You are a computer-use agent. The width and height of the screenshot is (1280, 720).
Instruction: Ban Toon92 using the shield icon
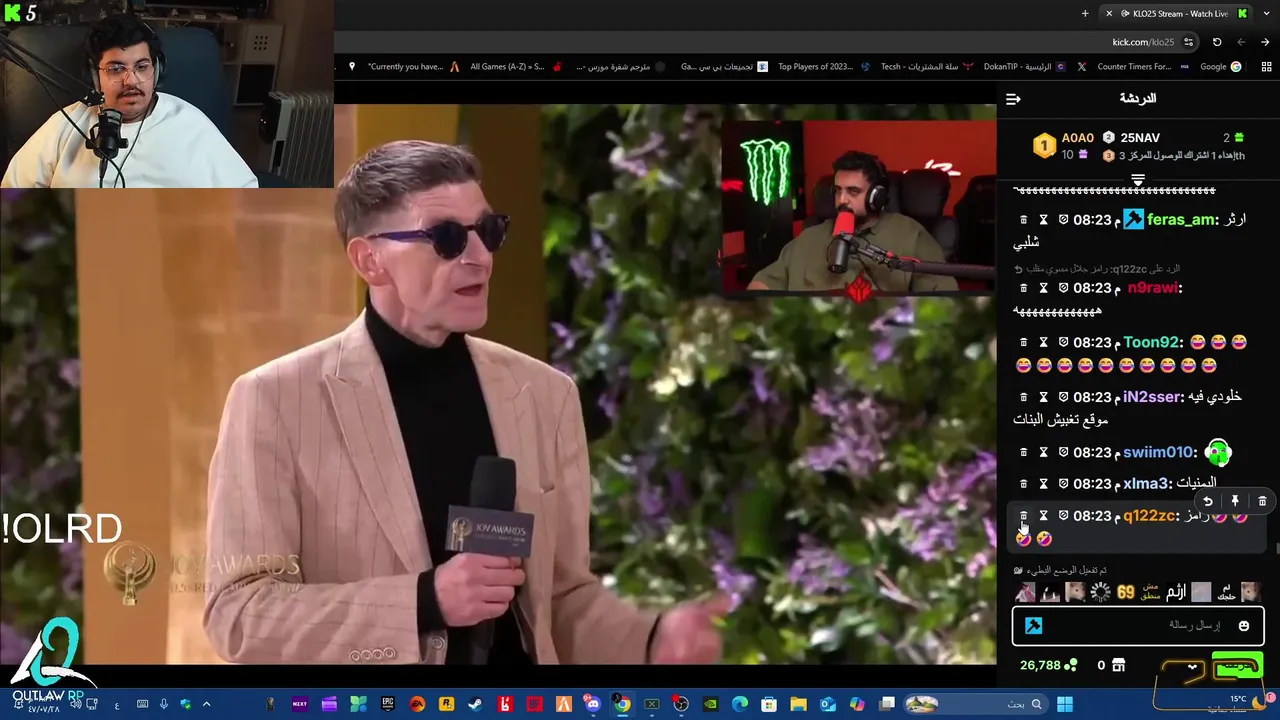click(x=1063, y=342)
